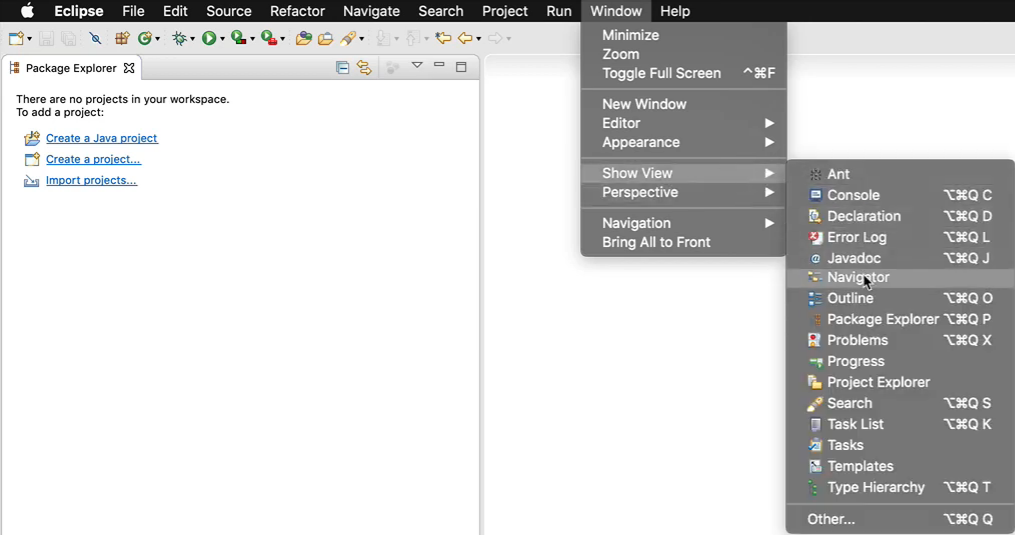
Task: Click the Open Task folder icon
Action: pos(325,38)
